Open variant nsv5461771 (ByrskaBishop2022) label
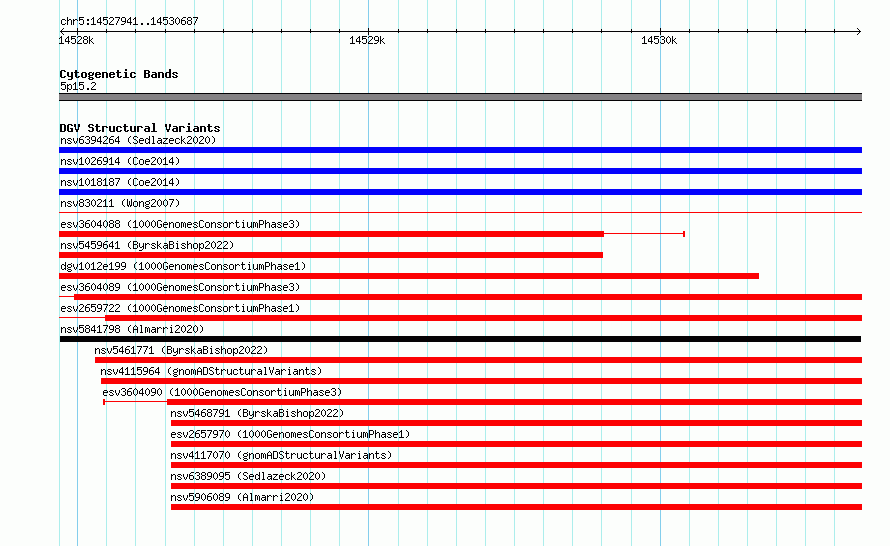 point(181,350)
